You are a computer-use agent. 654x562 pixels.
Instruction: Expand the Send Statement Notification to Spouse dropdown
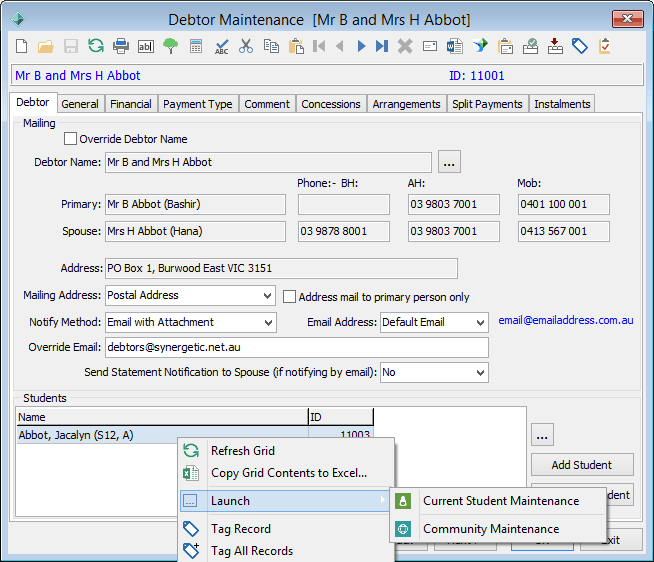[x=480, y=372]
